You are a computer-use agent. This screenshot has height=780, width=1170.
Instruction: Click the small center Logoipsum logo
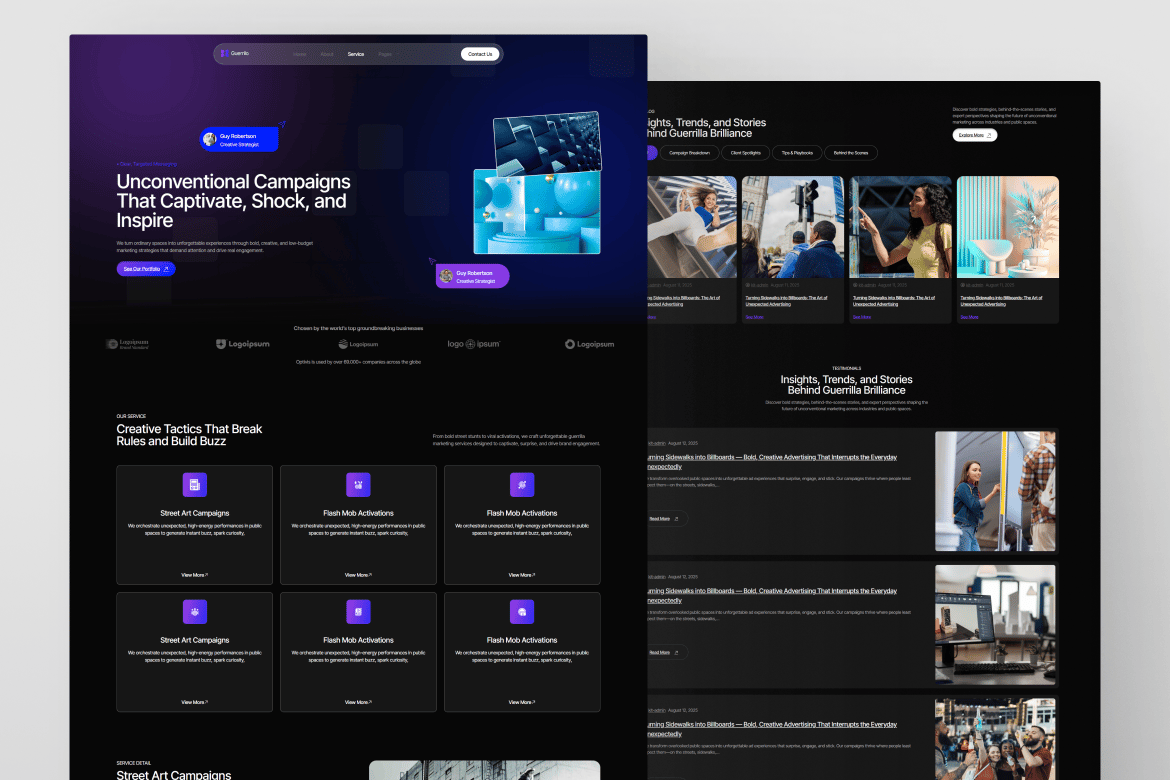click(358, 344)
